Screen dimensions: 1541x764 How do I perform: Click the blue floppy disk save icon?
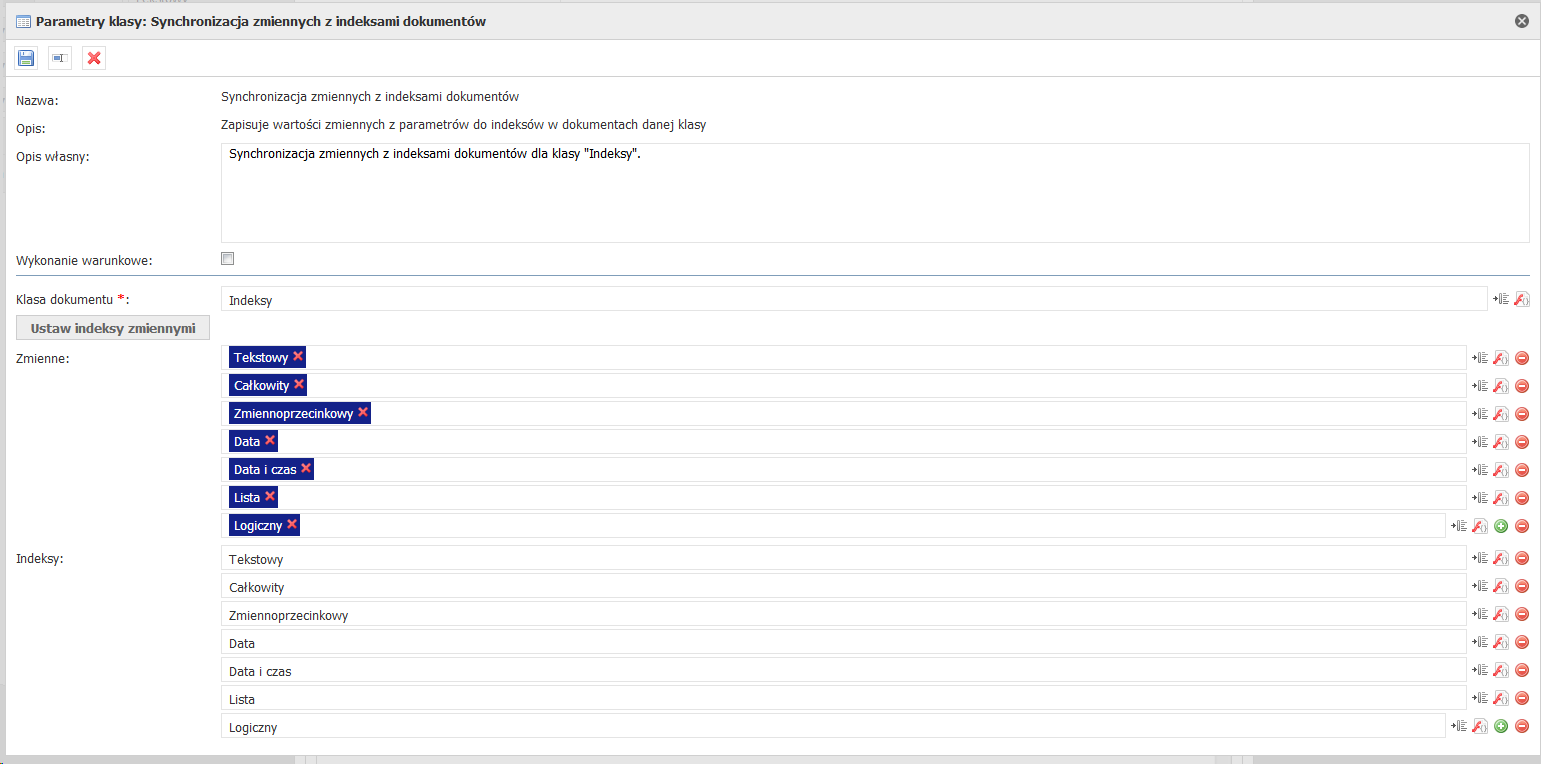coord(26,58)
